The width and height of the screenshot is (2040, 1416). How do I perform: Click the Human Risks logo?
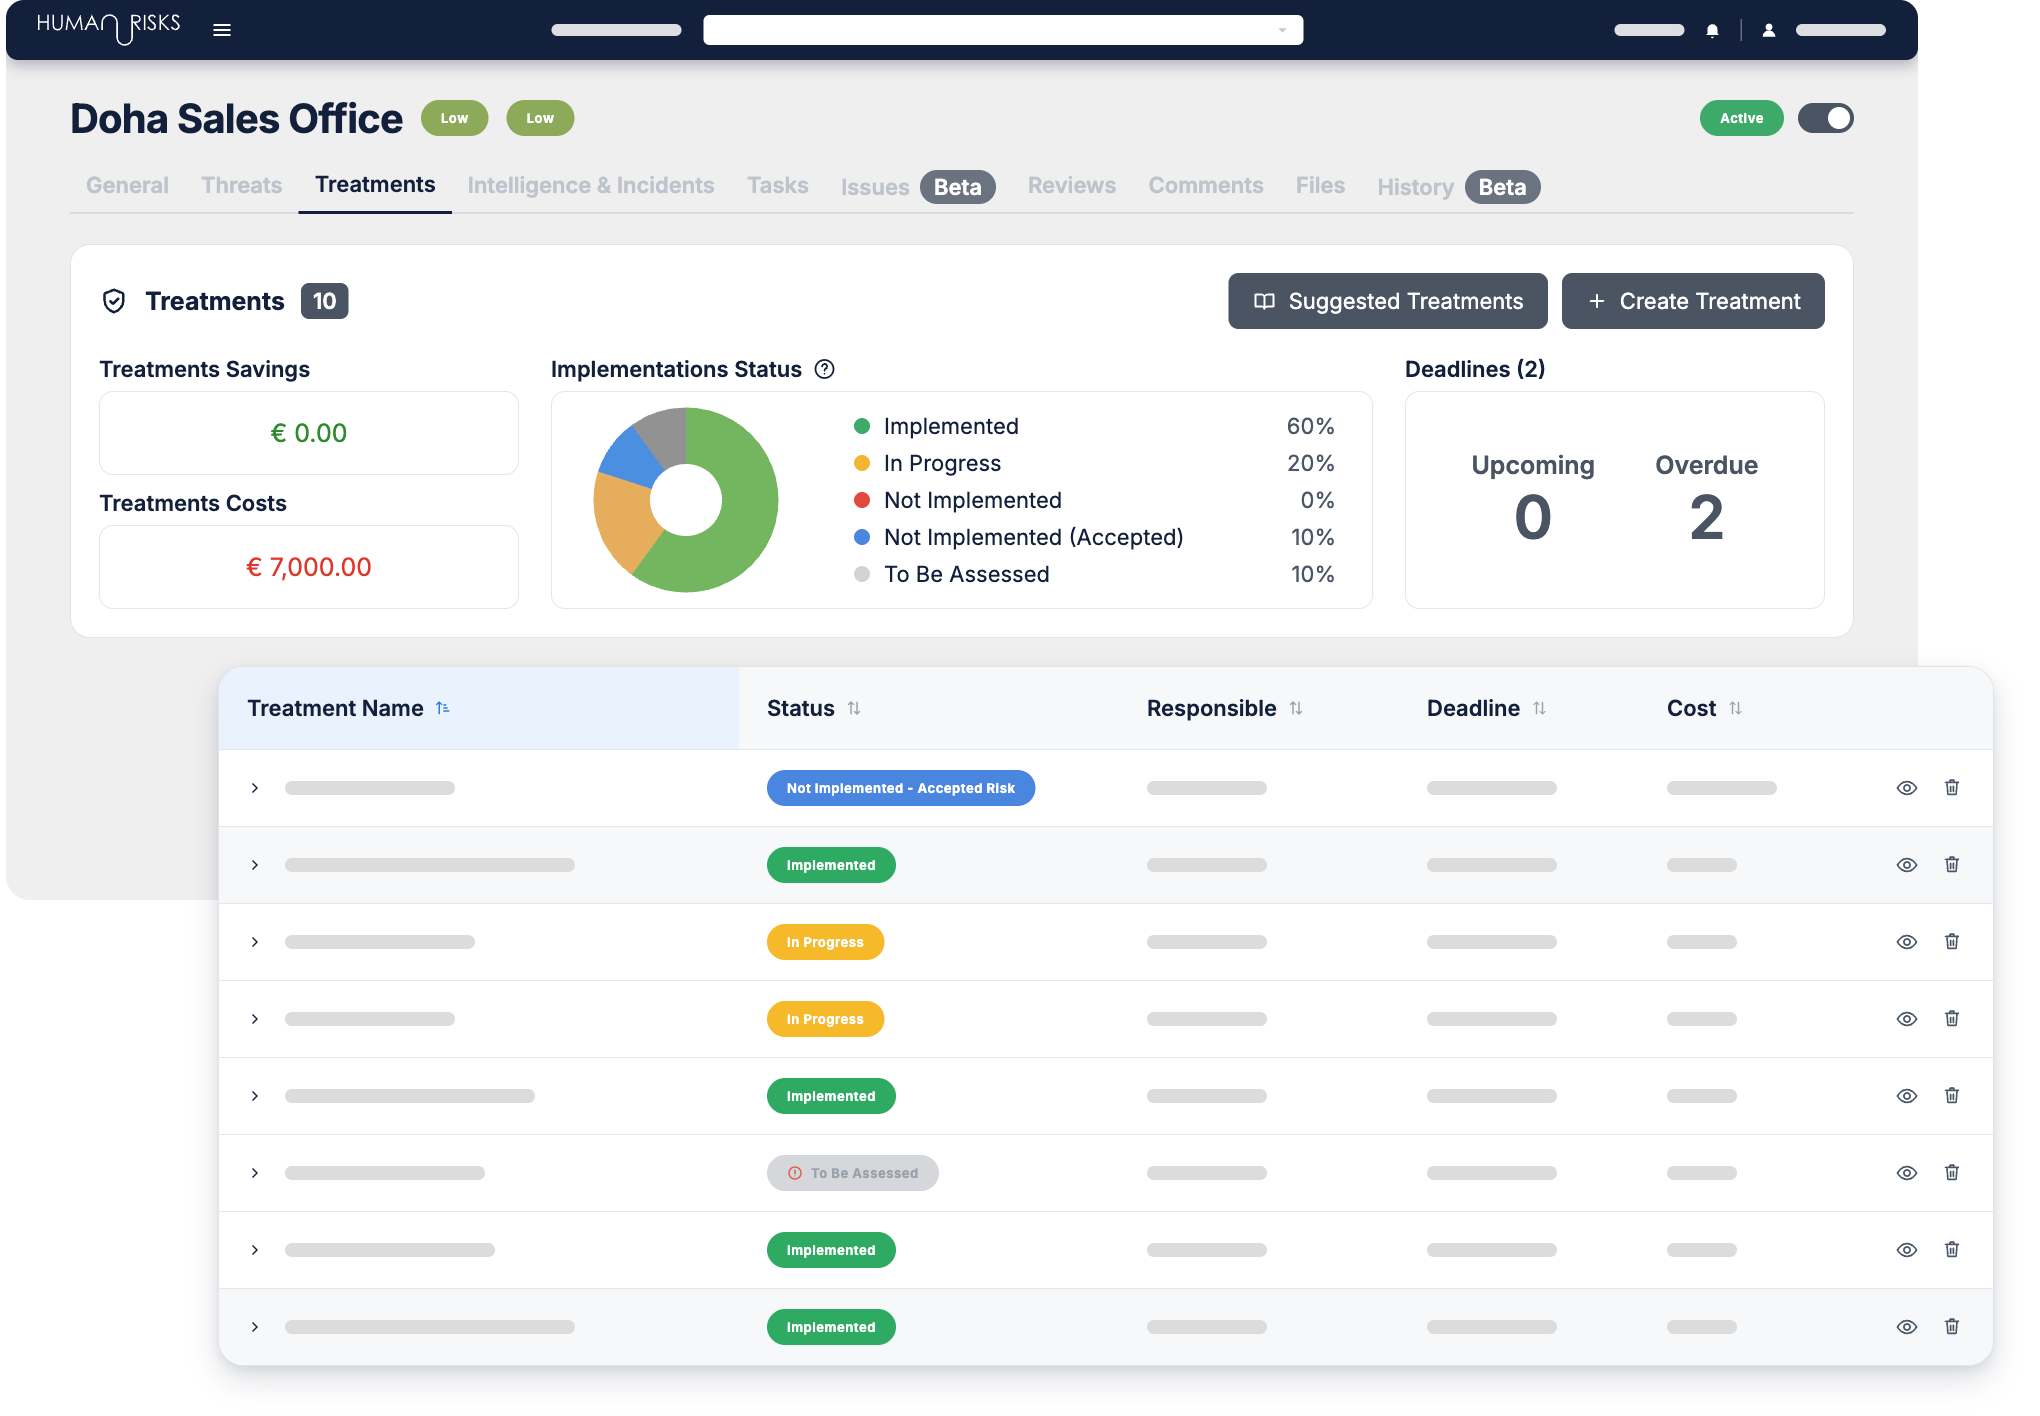pyautogui.click(x=108, y=27)
